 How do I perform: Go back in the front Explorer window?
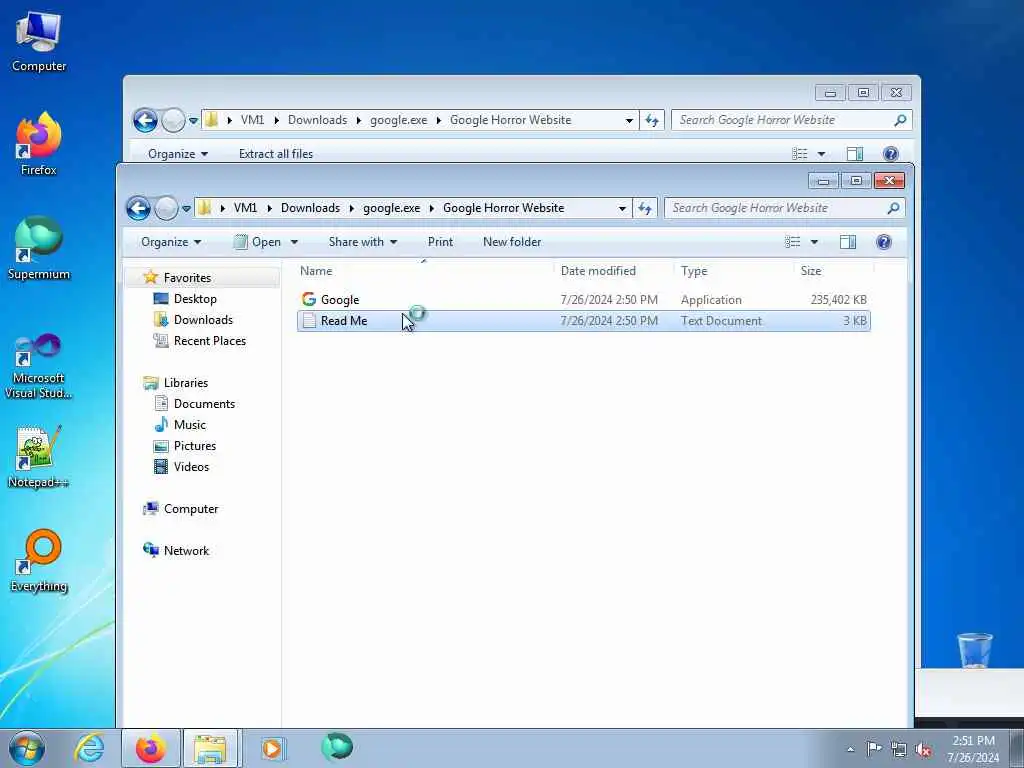pyautogui.click(x=138, y=208)
